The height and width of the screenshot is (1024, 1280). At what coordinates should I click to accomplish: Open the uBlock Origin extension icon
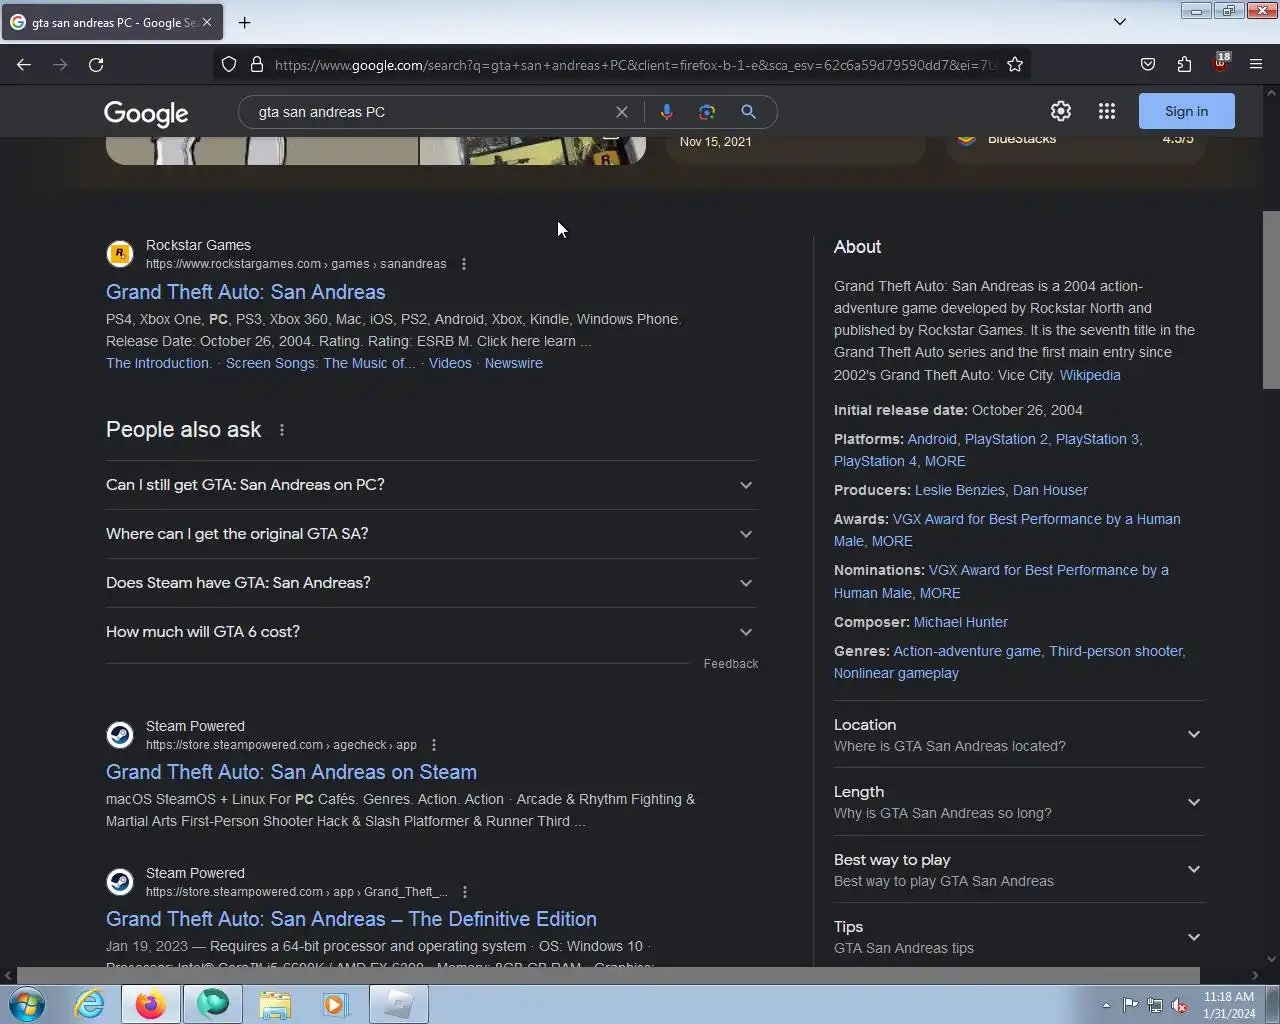coord(1220,64)
